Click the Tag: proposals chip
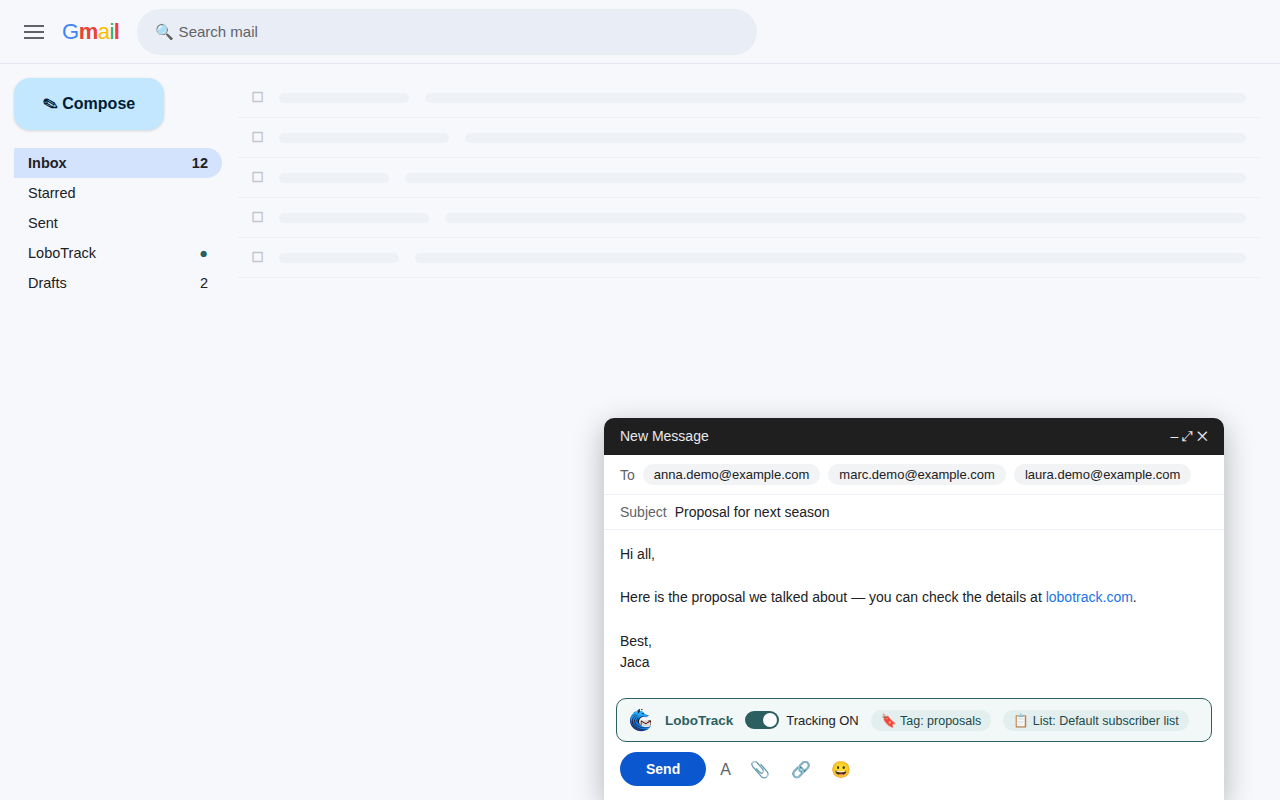1280x800 pixels. [931, 720]
